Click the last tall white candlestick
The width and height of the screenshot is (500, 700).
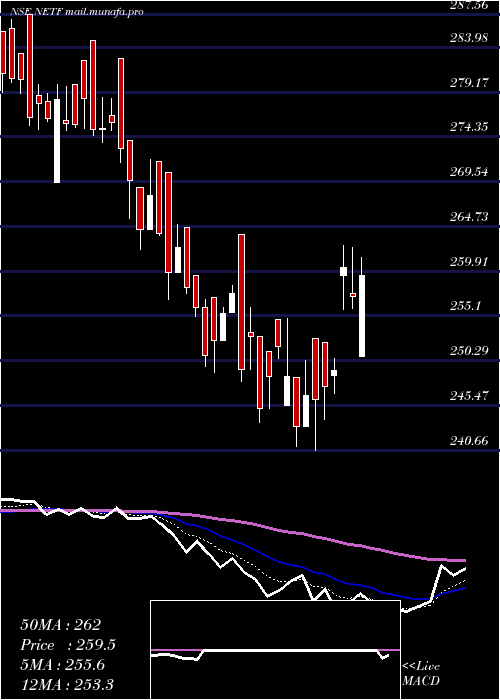(x=362, y=316)
